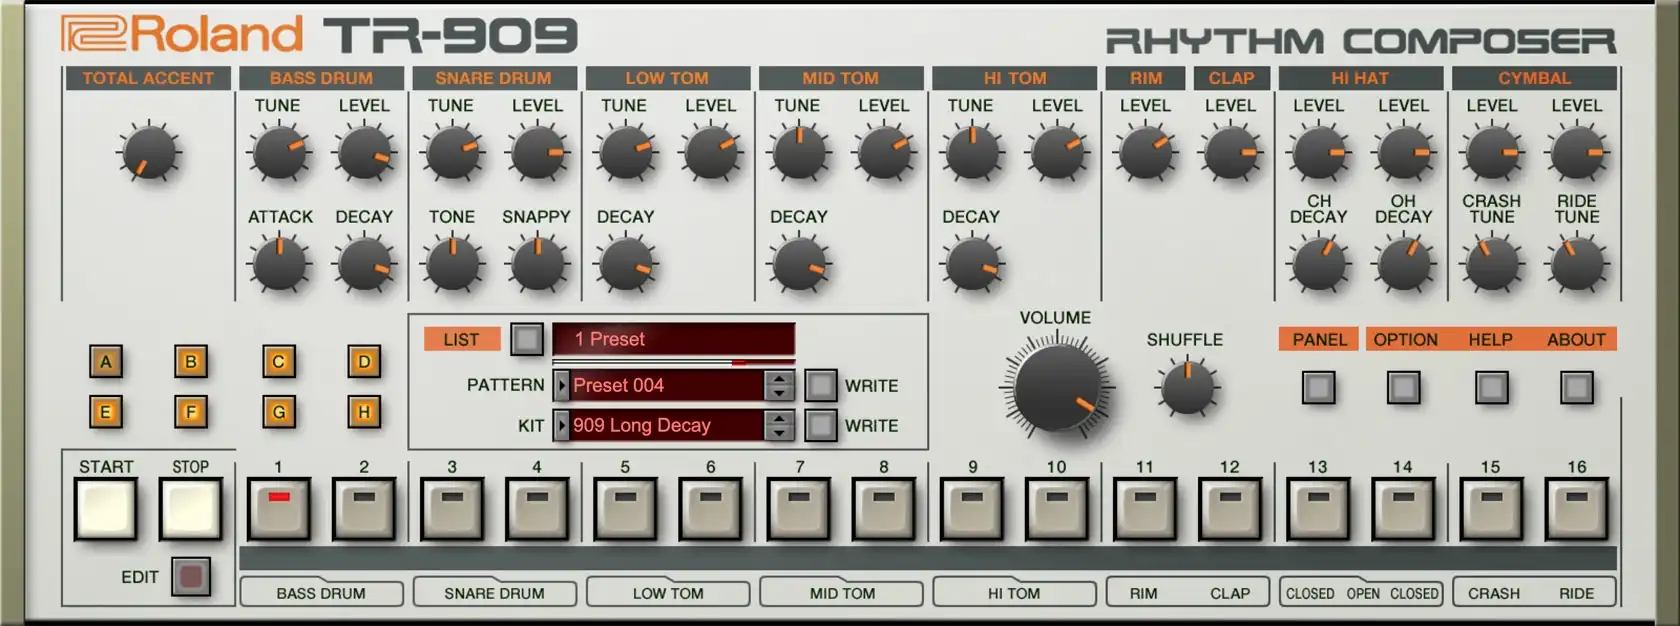Open the Preset 004 pattern dropdown
Viewport: 1680px width, 626px height.
[x=660, y=385]
